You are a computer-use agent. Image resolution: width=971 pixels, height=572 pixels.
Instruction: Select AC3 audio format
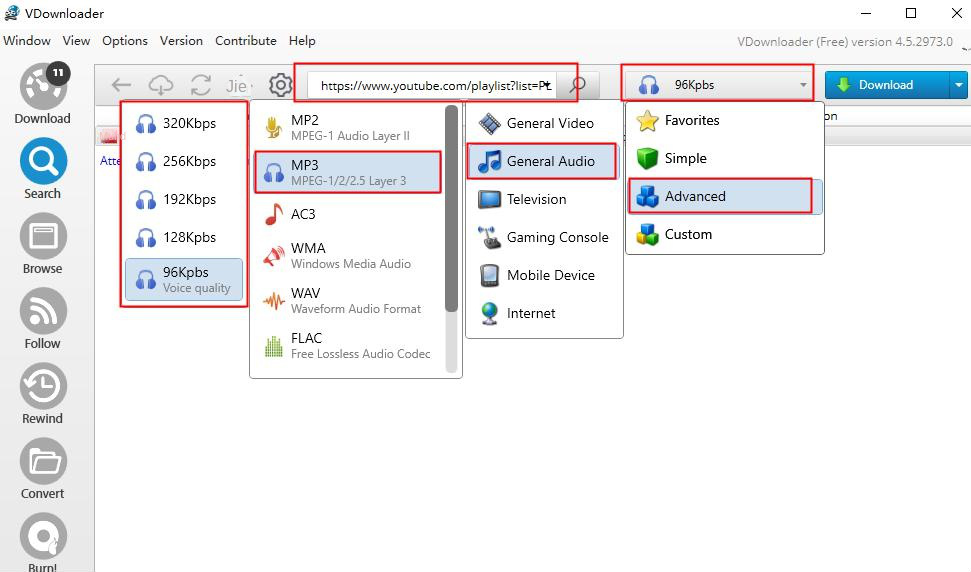click(349, 214)
